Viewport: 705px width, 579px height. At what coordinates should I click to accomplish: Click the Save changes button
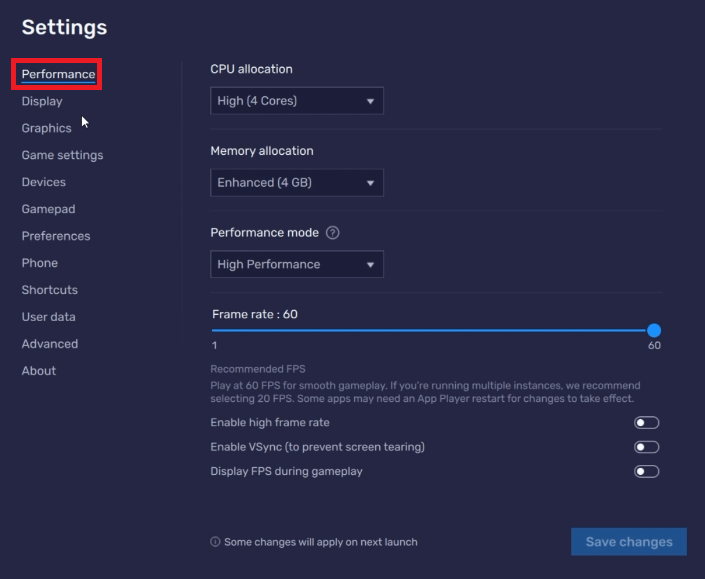pos(629,542)
